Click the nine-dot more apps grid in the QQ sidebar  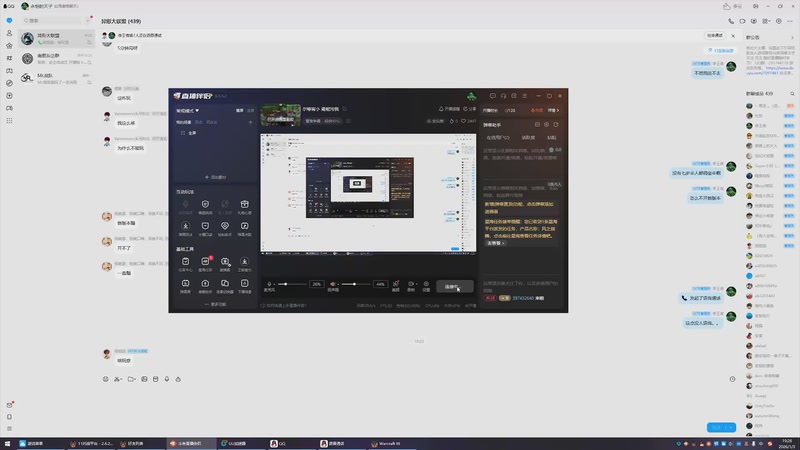pyautogui.click(x=9, y=120)
